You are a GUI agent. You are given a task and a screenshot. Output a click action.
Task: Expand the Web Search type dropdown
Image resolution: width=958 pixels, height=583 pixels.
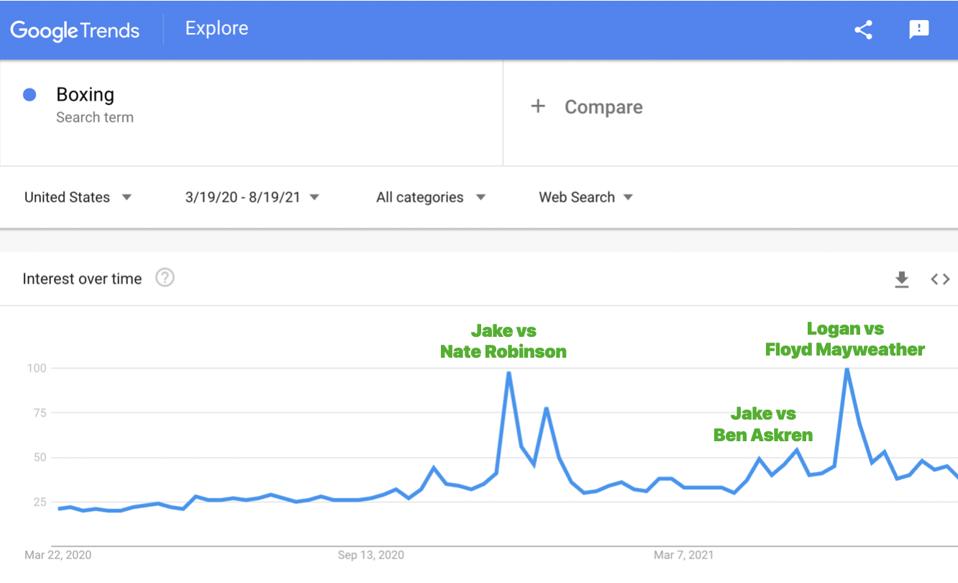586,197
